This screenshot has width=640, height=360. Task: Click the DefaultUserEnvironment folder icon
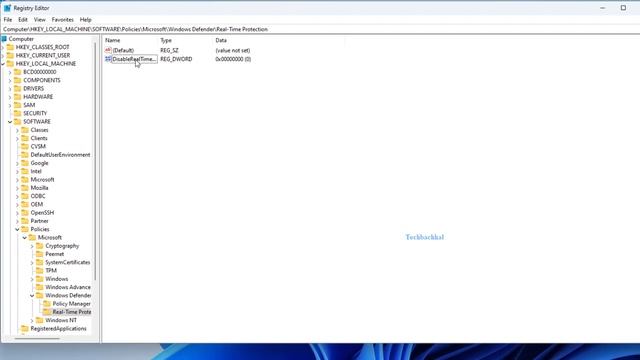tap(25, 155)
